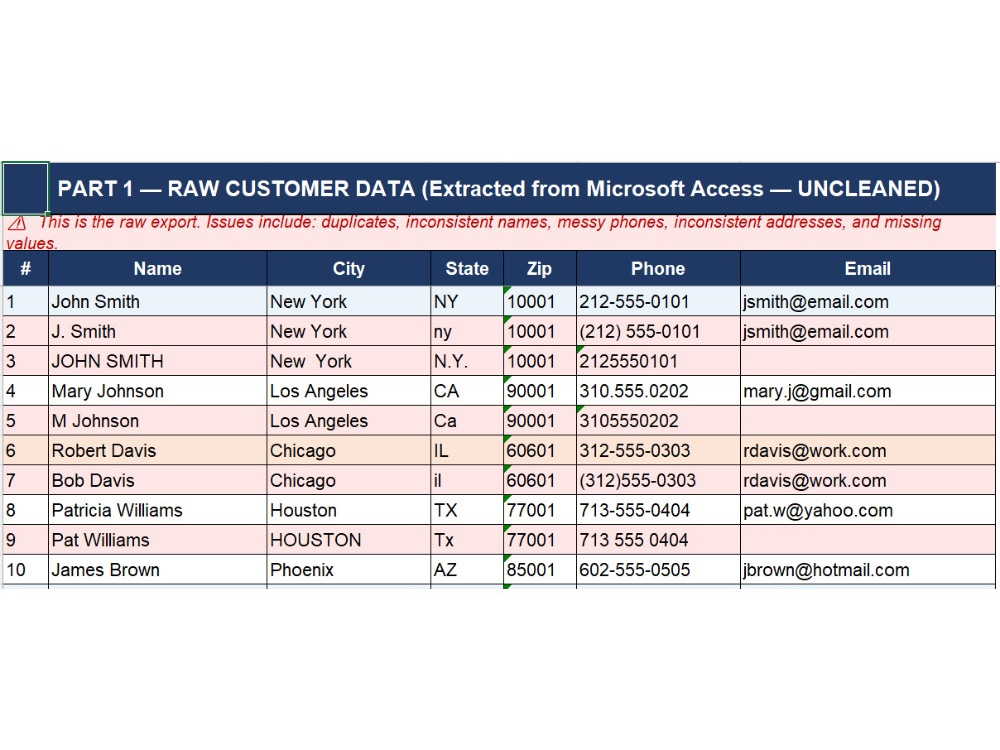Select phone cell 713-555-0404
The image size is (1000, 750).
(x=658, y=510)
